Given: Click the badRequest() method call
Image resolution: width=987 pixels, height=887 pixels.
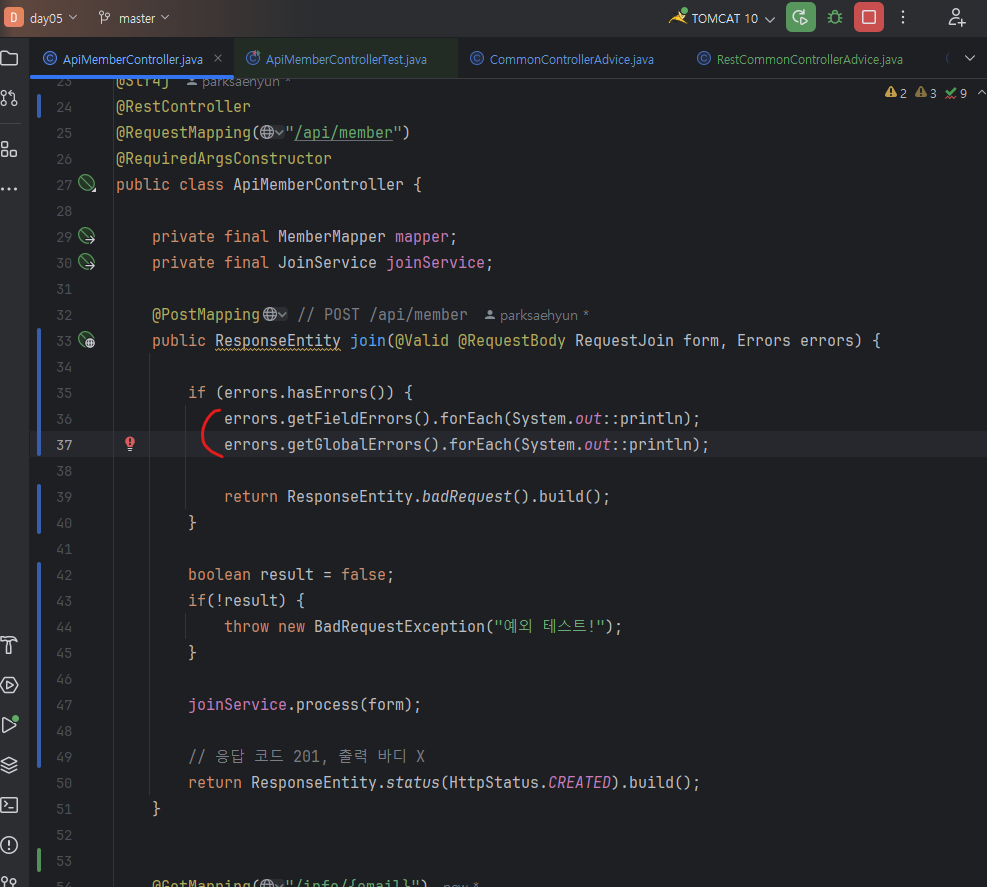Looking at the screenshot, I should point(475,497).
